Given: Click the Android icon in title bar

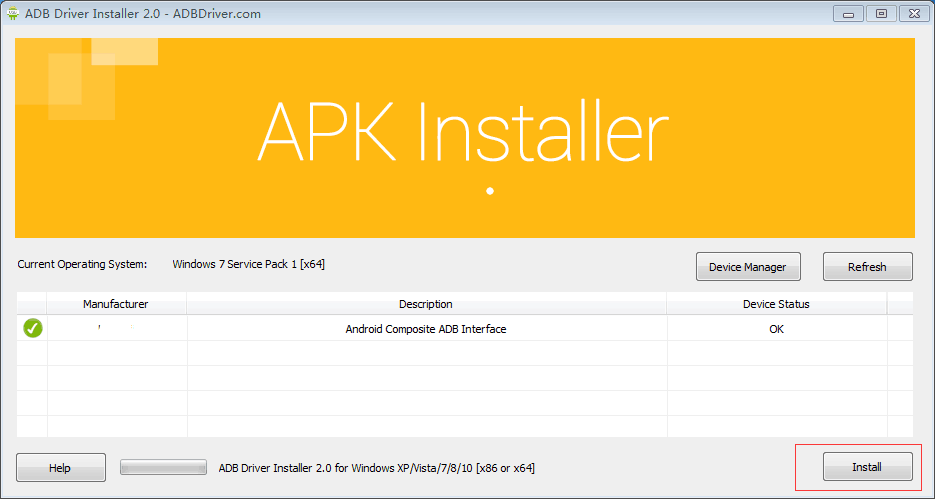Looking at the screenshot, I should 13,13.
